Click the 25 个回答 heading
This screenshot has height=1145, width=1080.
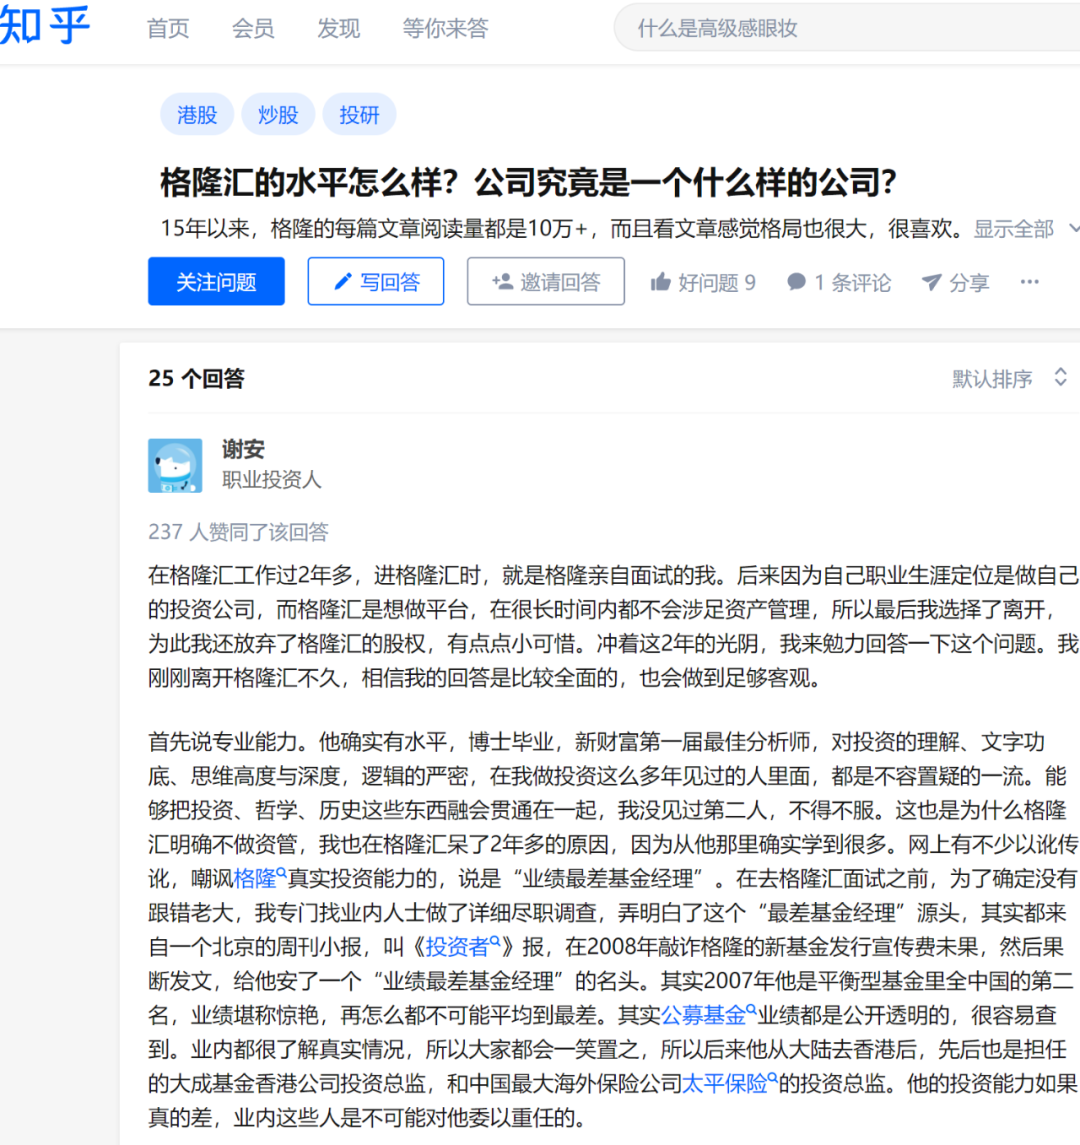click(x=196, y=378)
